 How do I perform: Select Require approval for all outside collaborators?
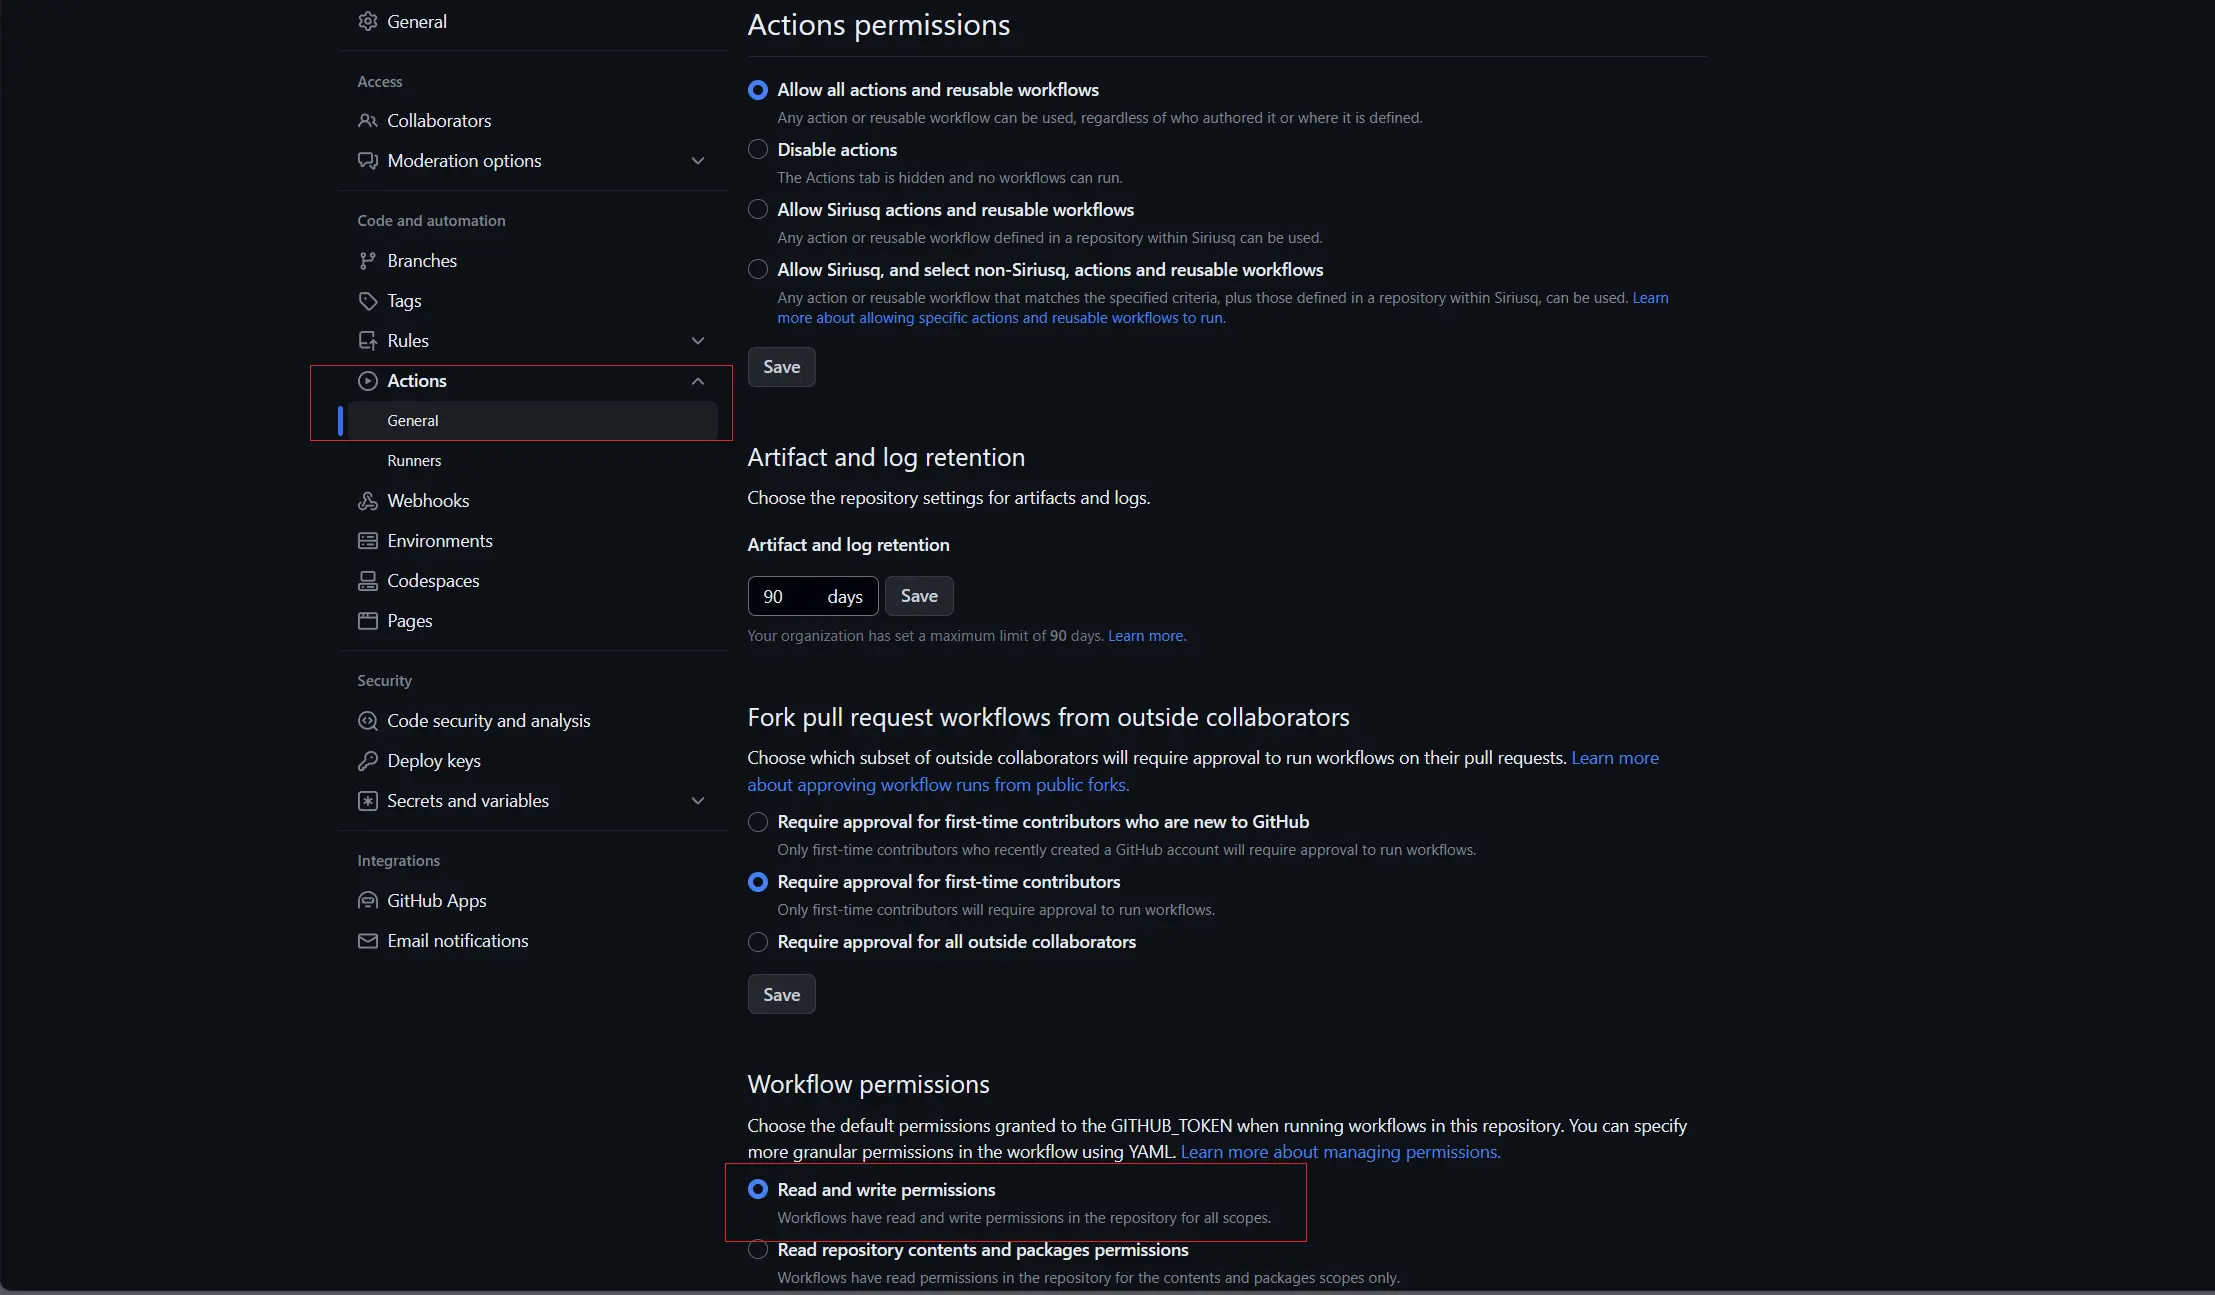tap(758, 942)
